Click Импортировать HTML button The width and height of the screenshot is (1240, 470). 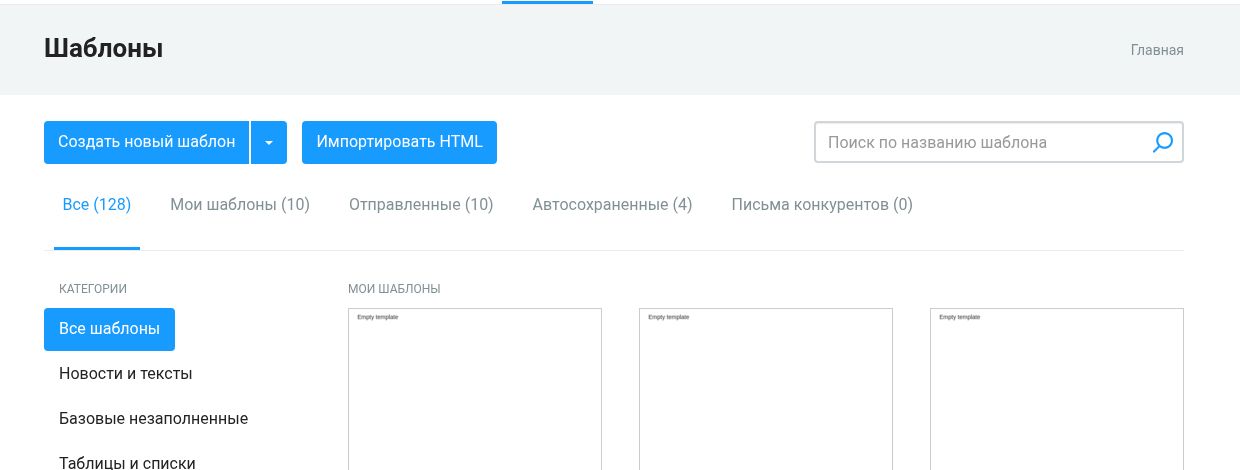pyautogui.click(x=399, y=143)
